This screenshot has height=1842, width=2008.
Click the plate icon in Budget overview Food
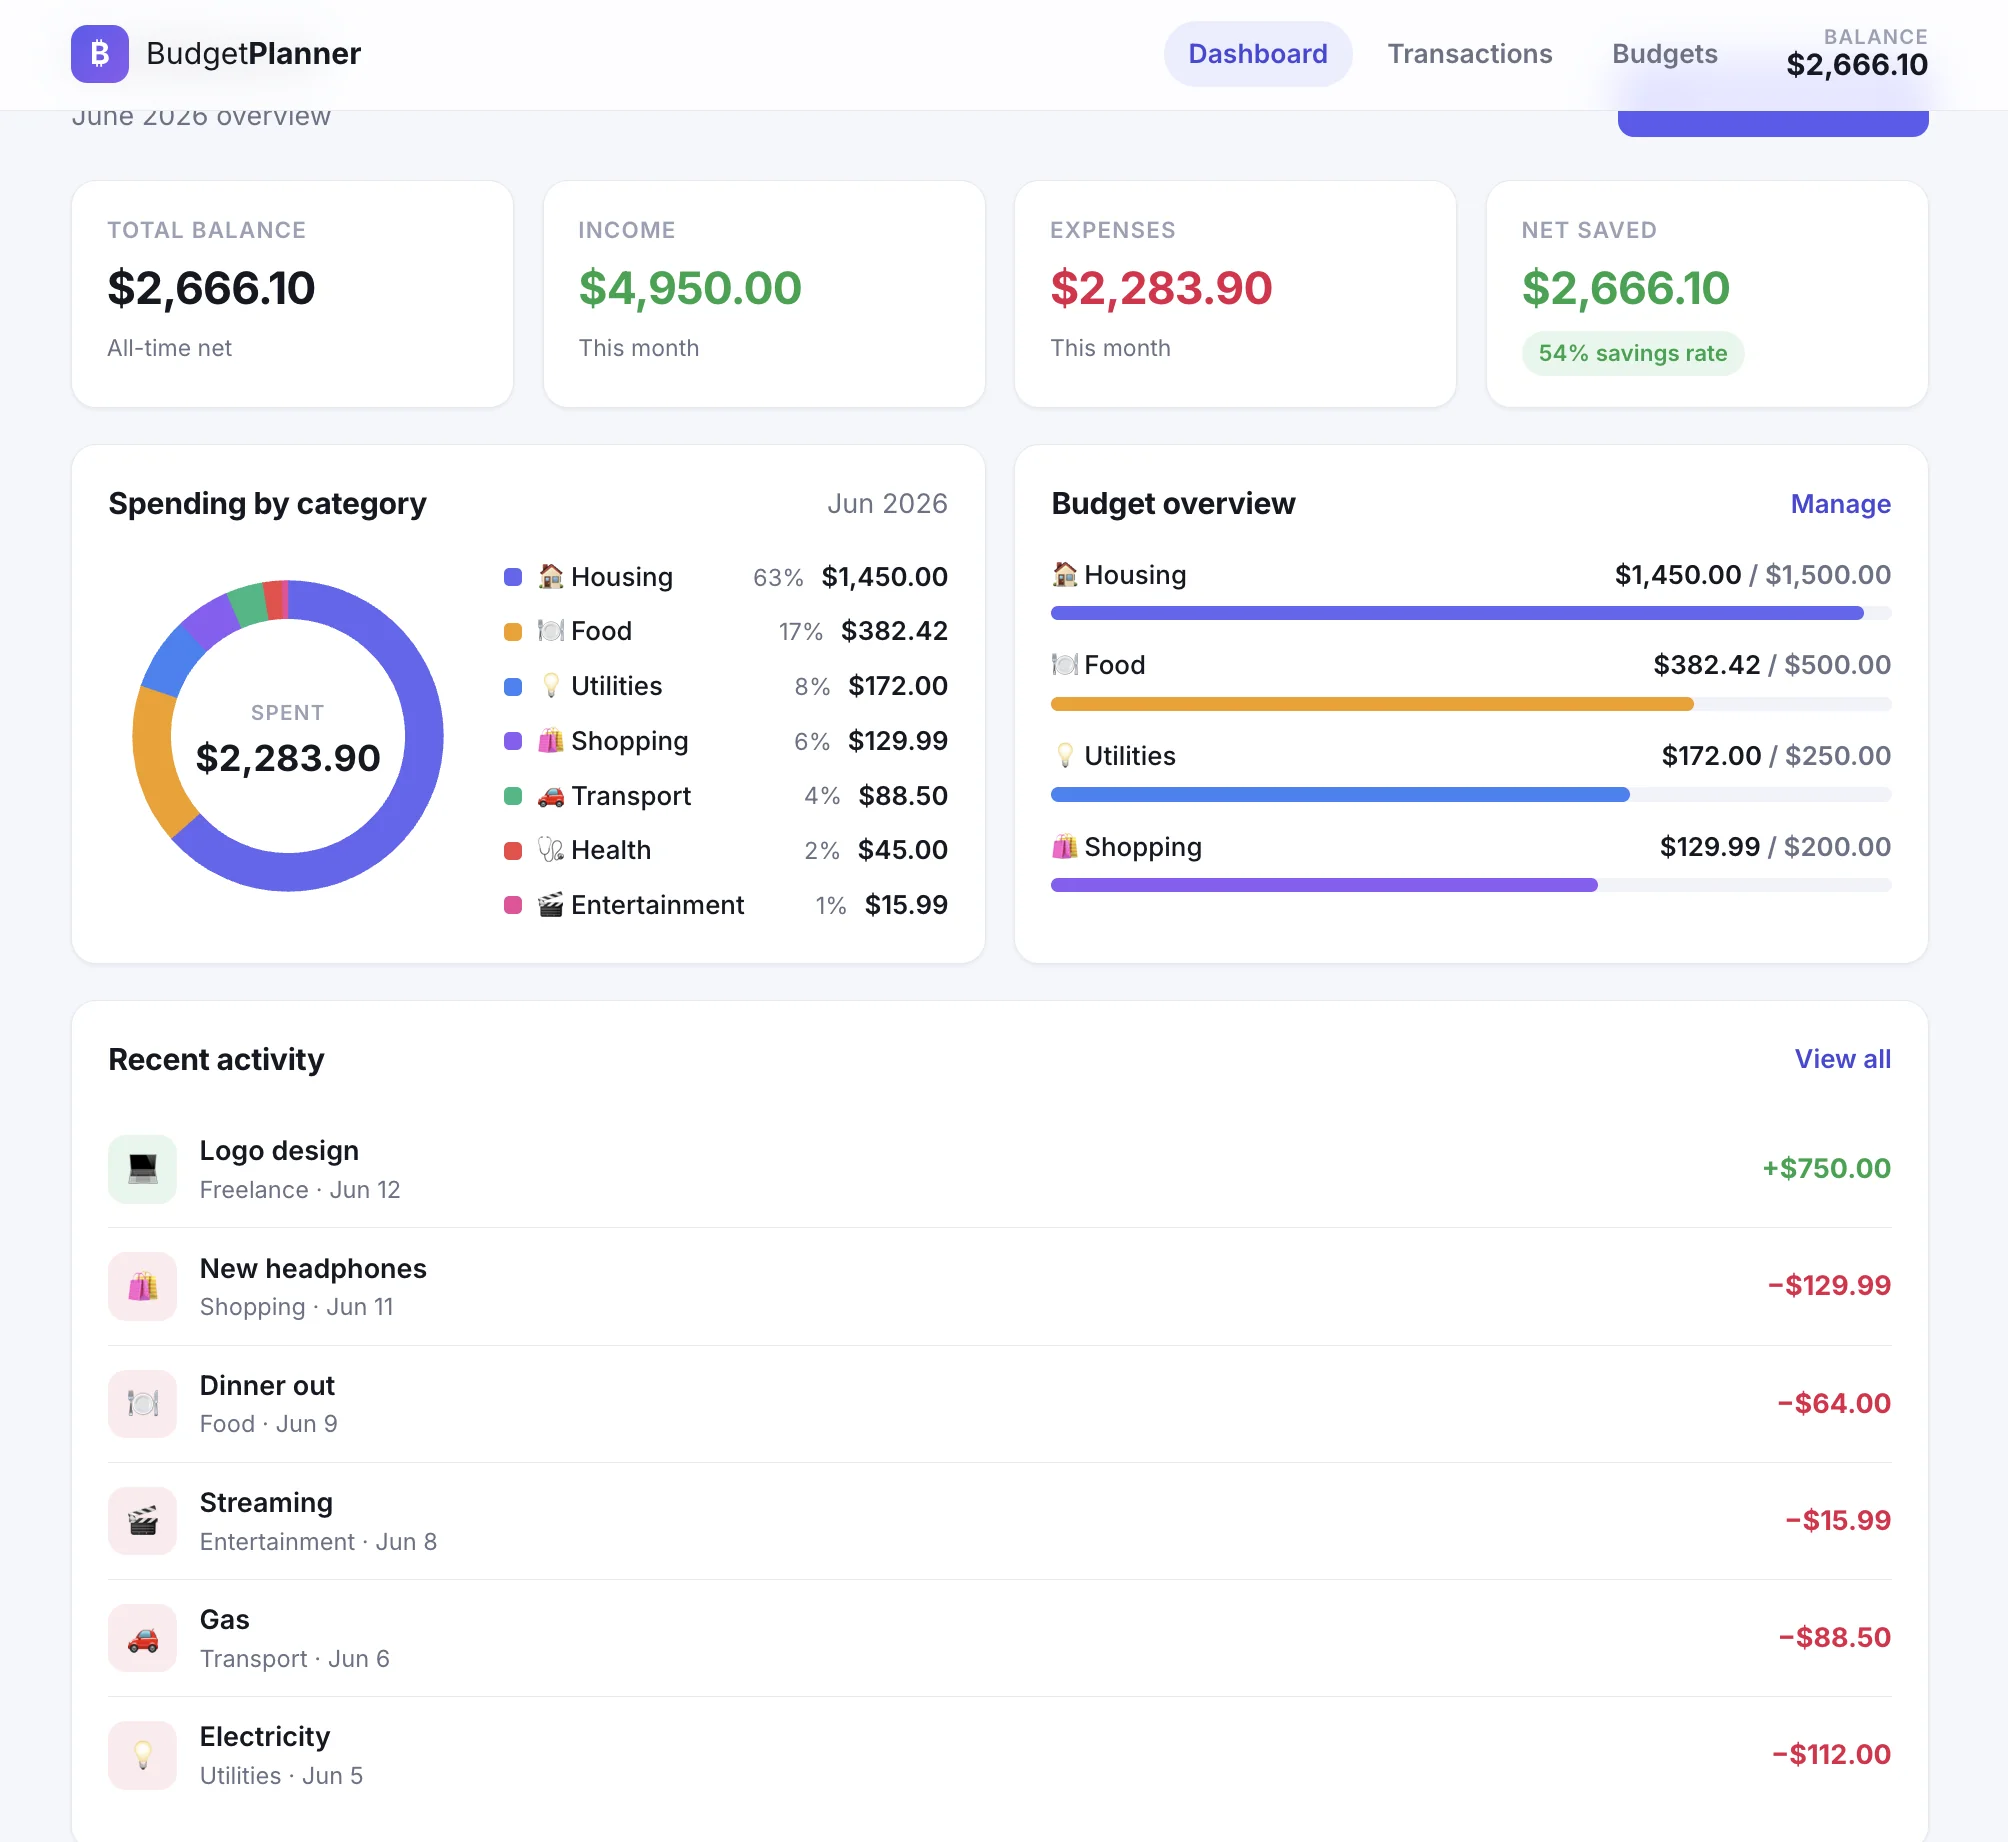(1065, 665)
